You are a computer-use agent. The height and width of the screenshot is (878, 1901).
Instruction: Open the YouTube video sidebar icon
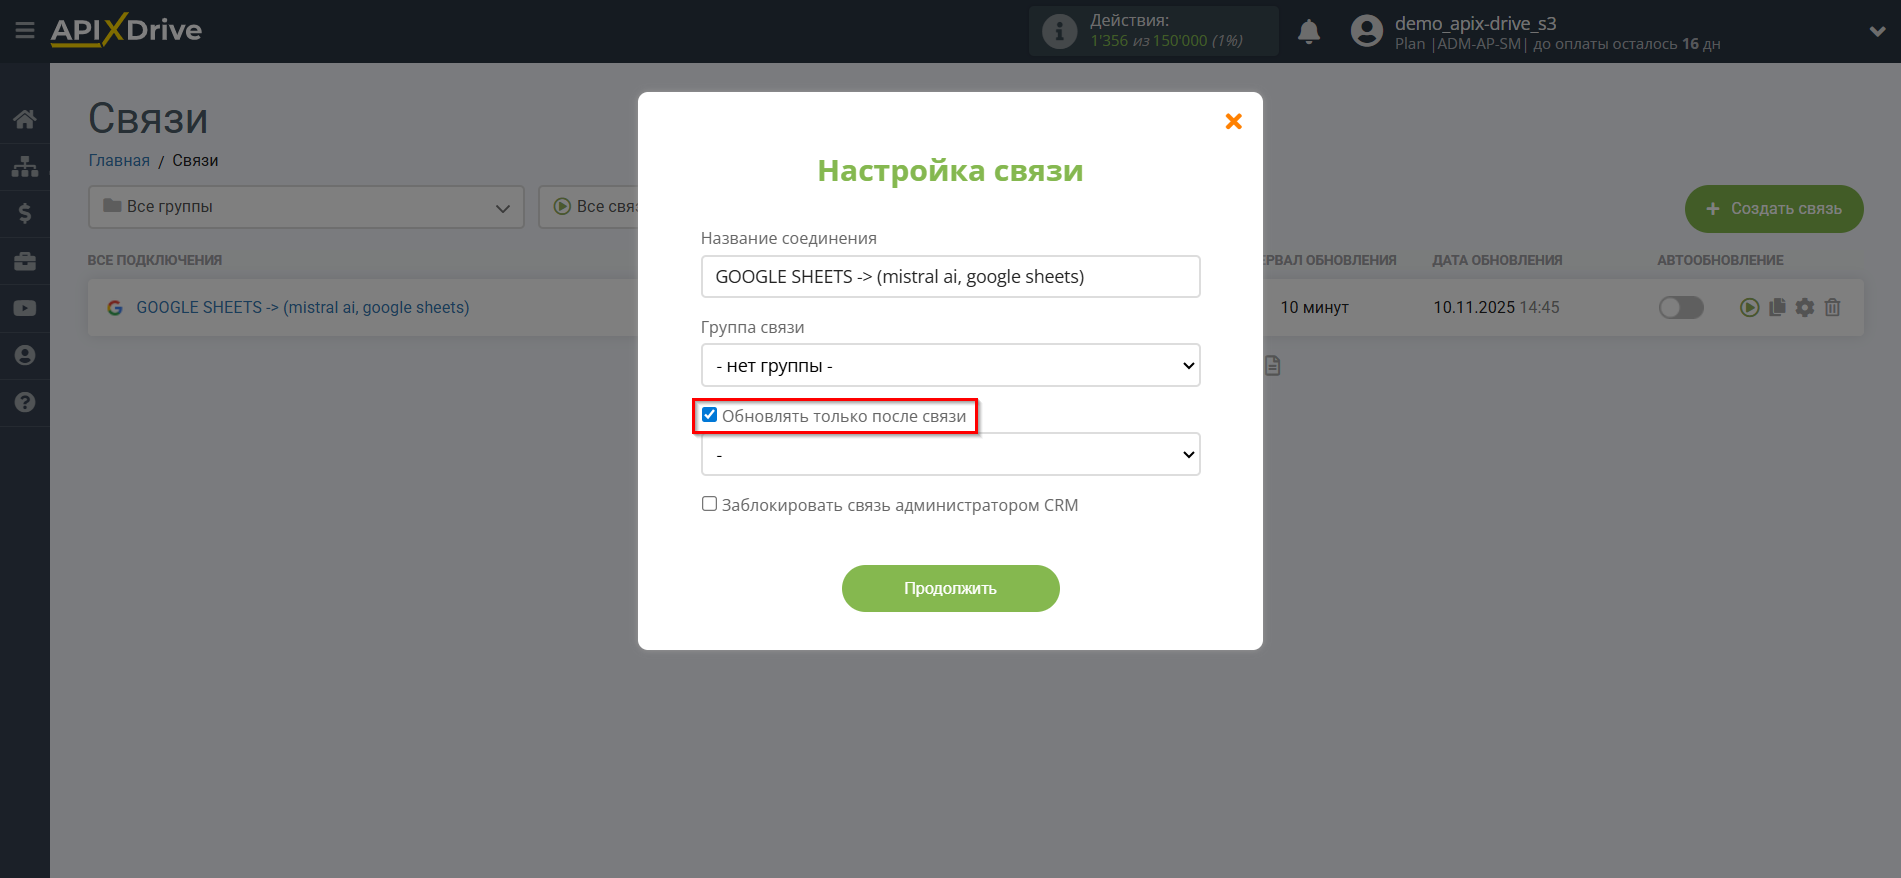25,308
